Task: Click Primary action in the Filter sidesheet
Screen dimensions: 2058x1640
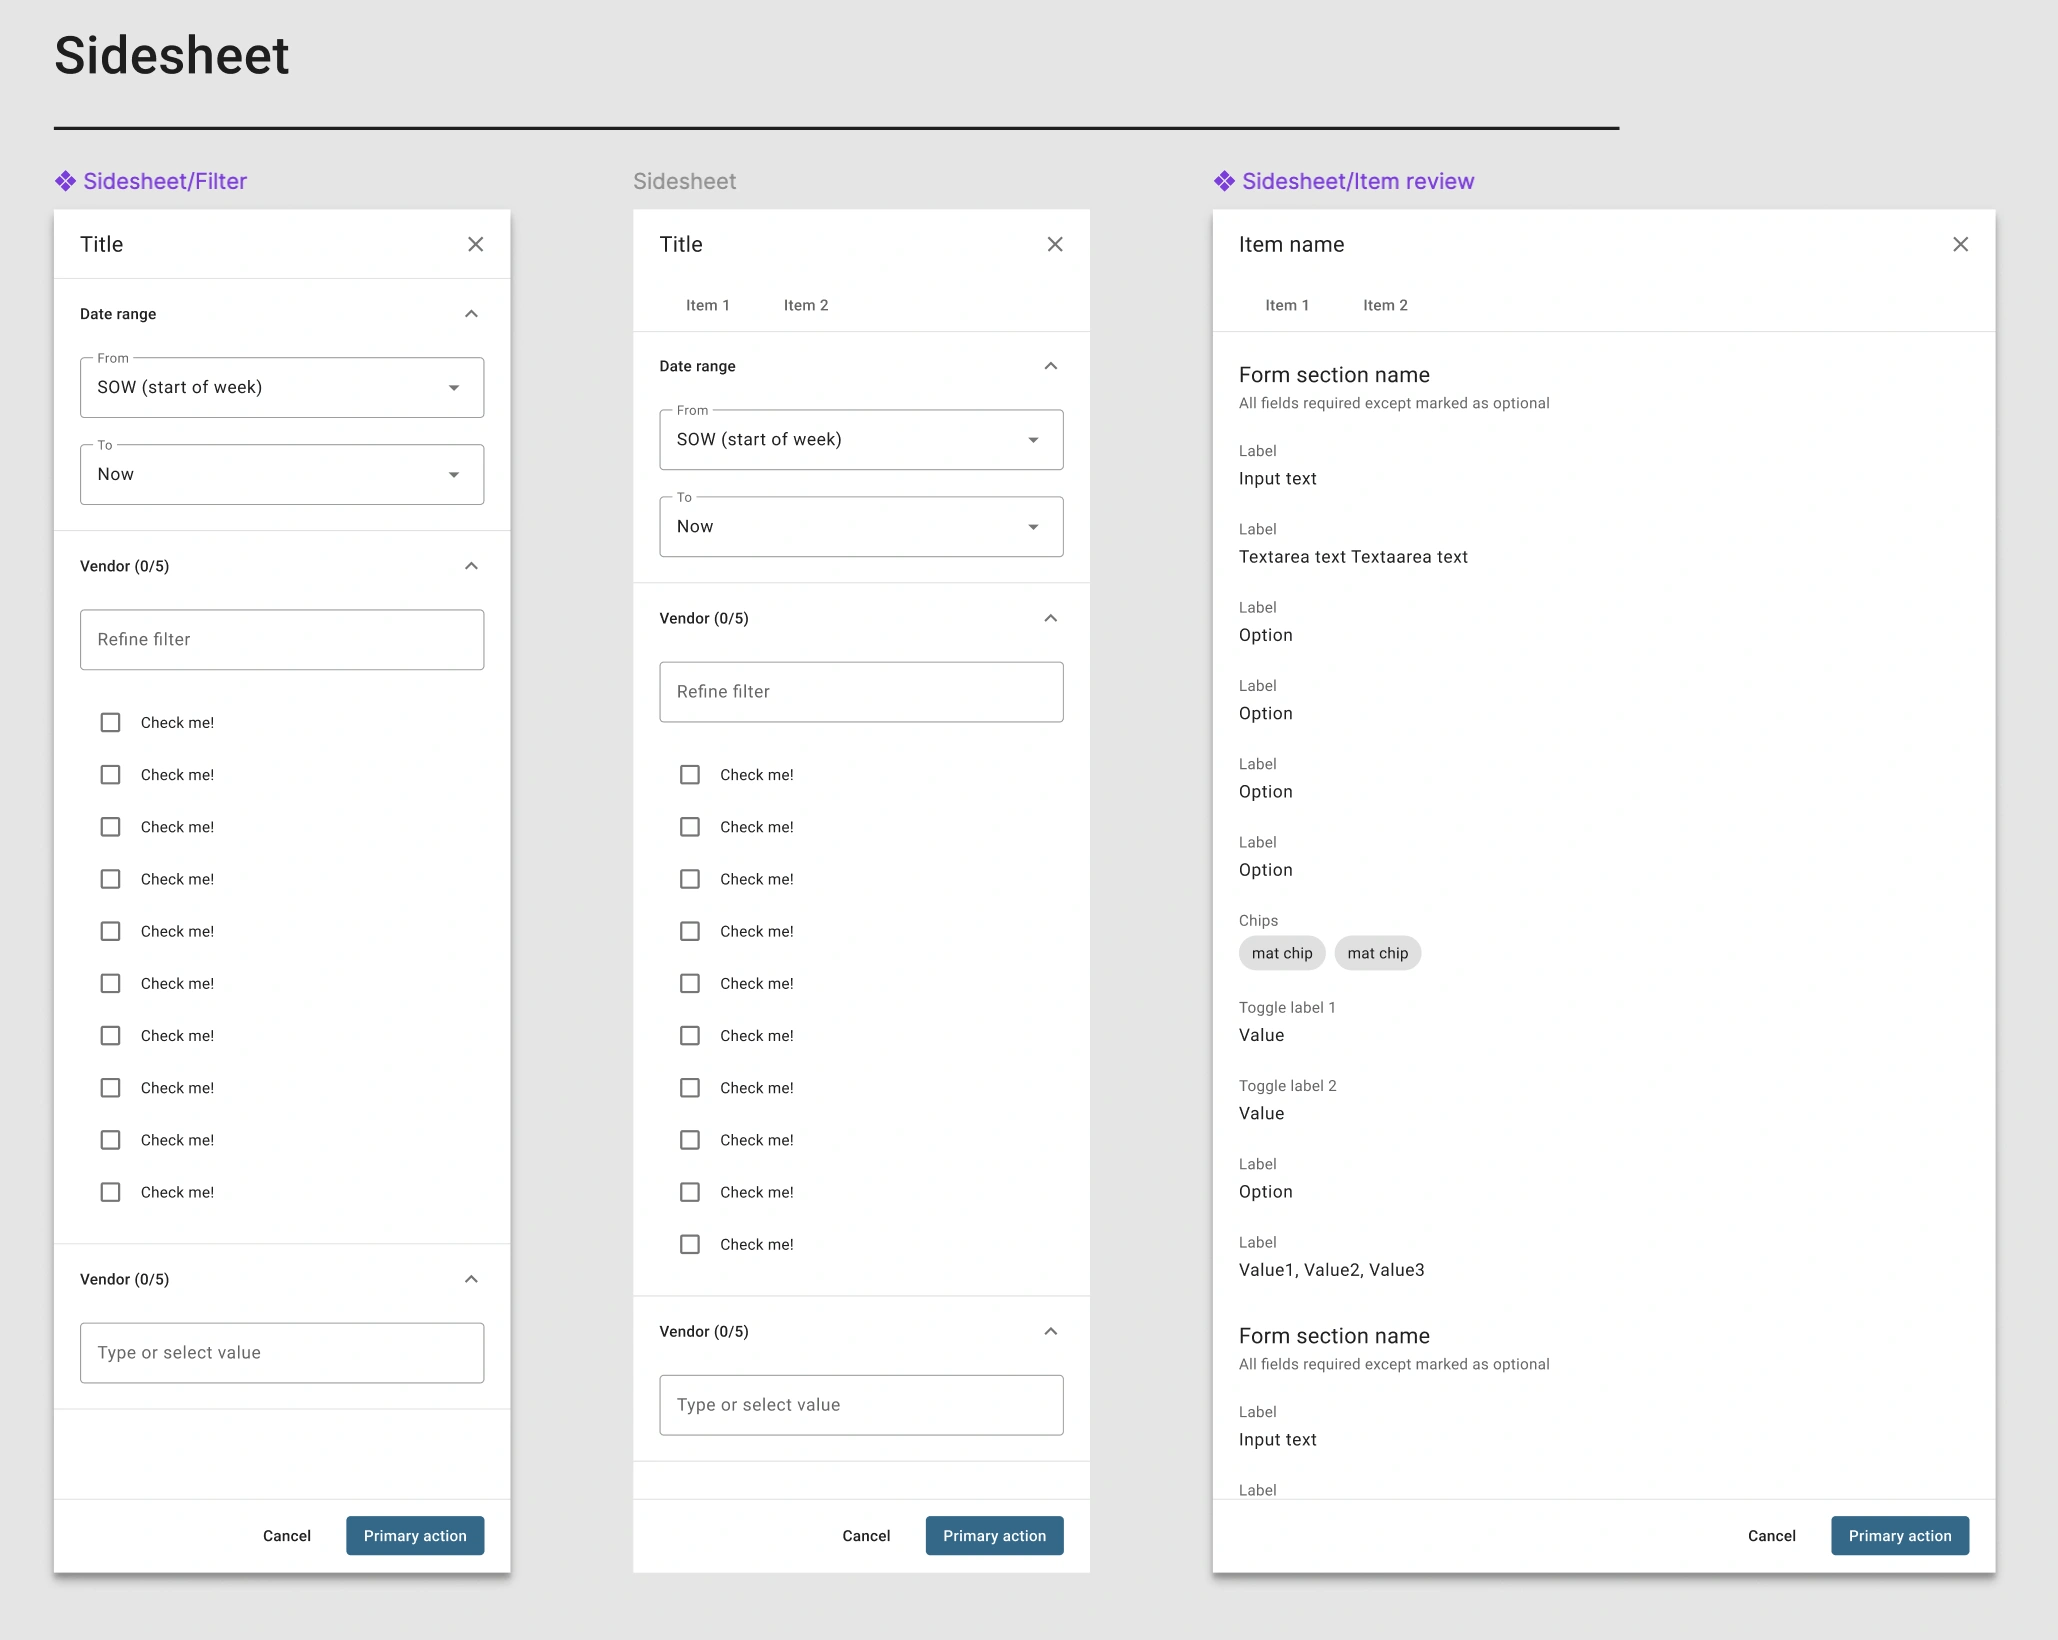Action: [x=415, y=1536]
